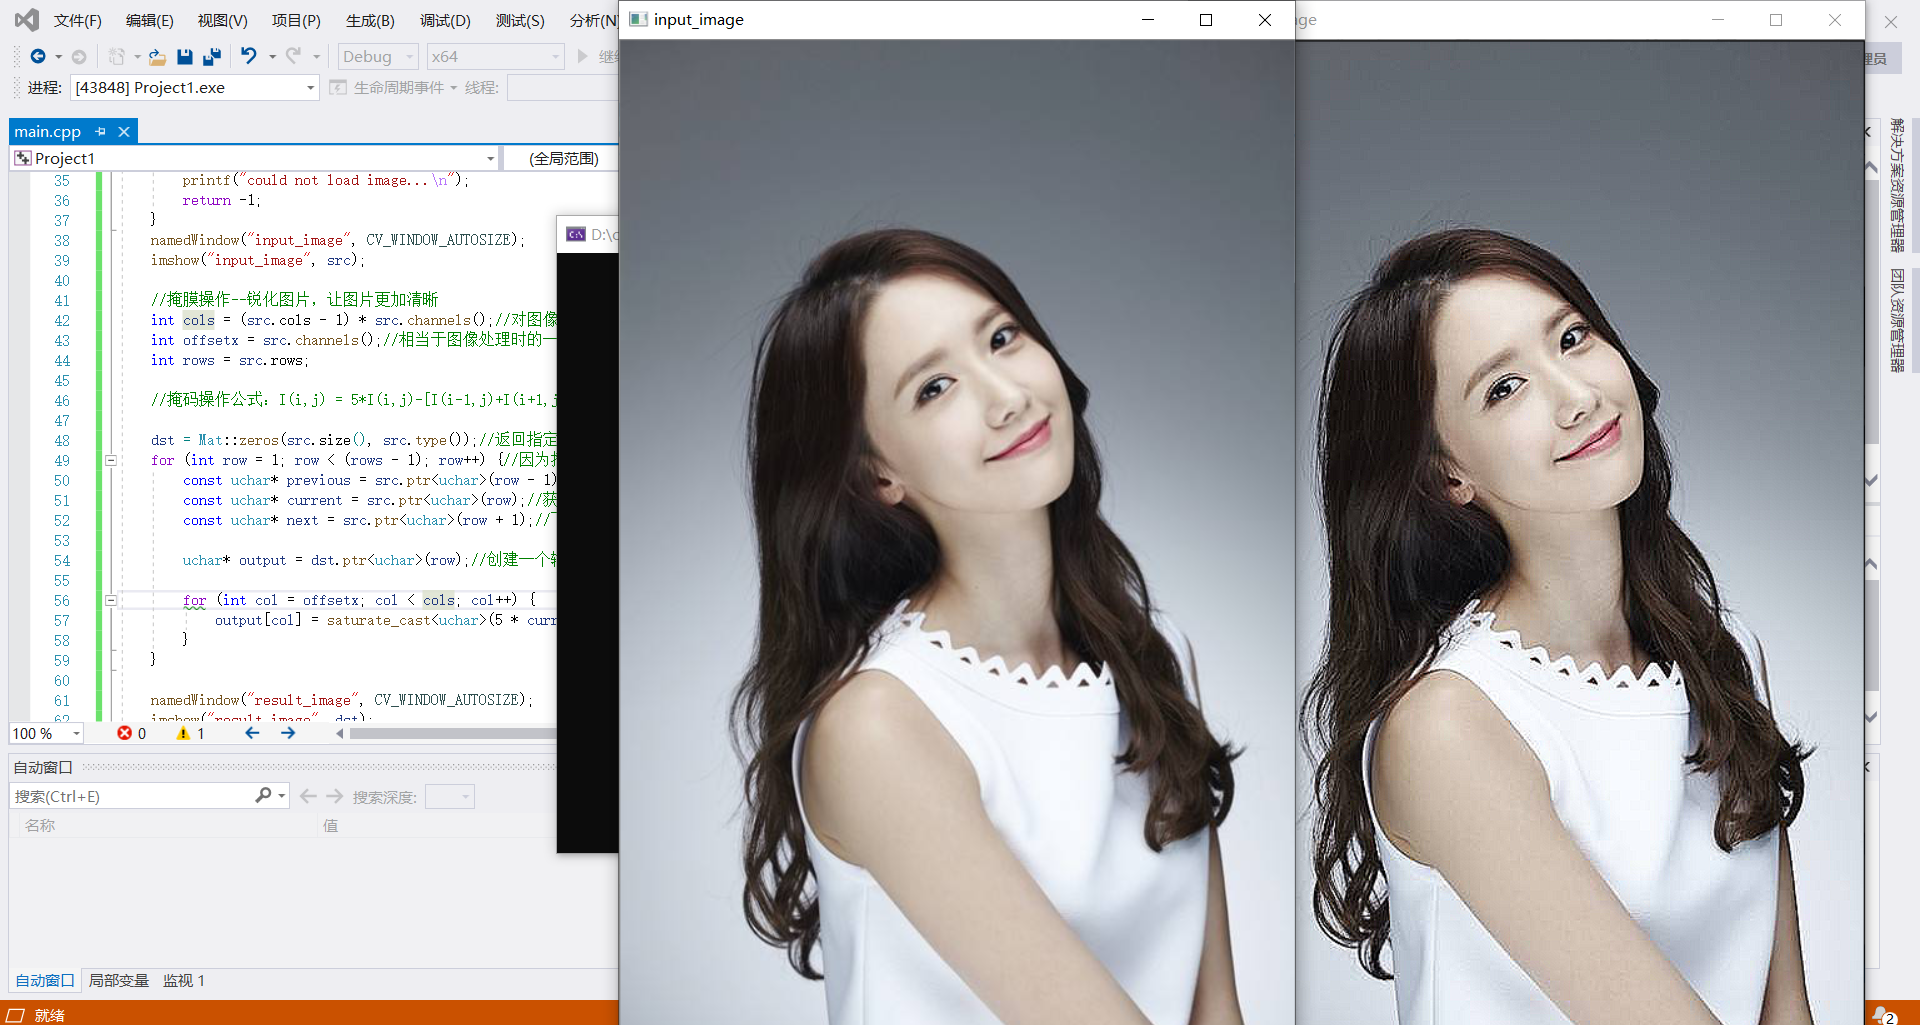Screen dimensions: 1920x1025
Task: Click the search magnifier icon in Autos window
Action: 263,795
